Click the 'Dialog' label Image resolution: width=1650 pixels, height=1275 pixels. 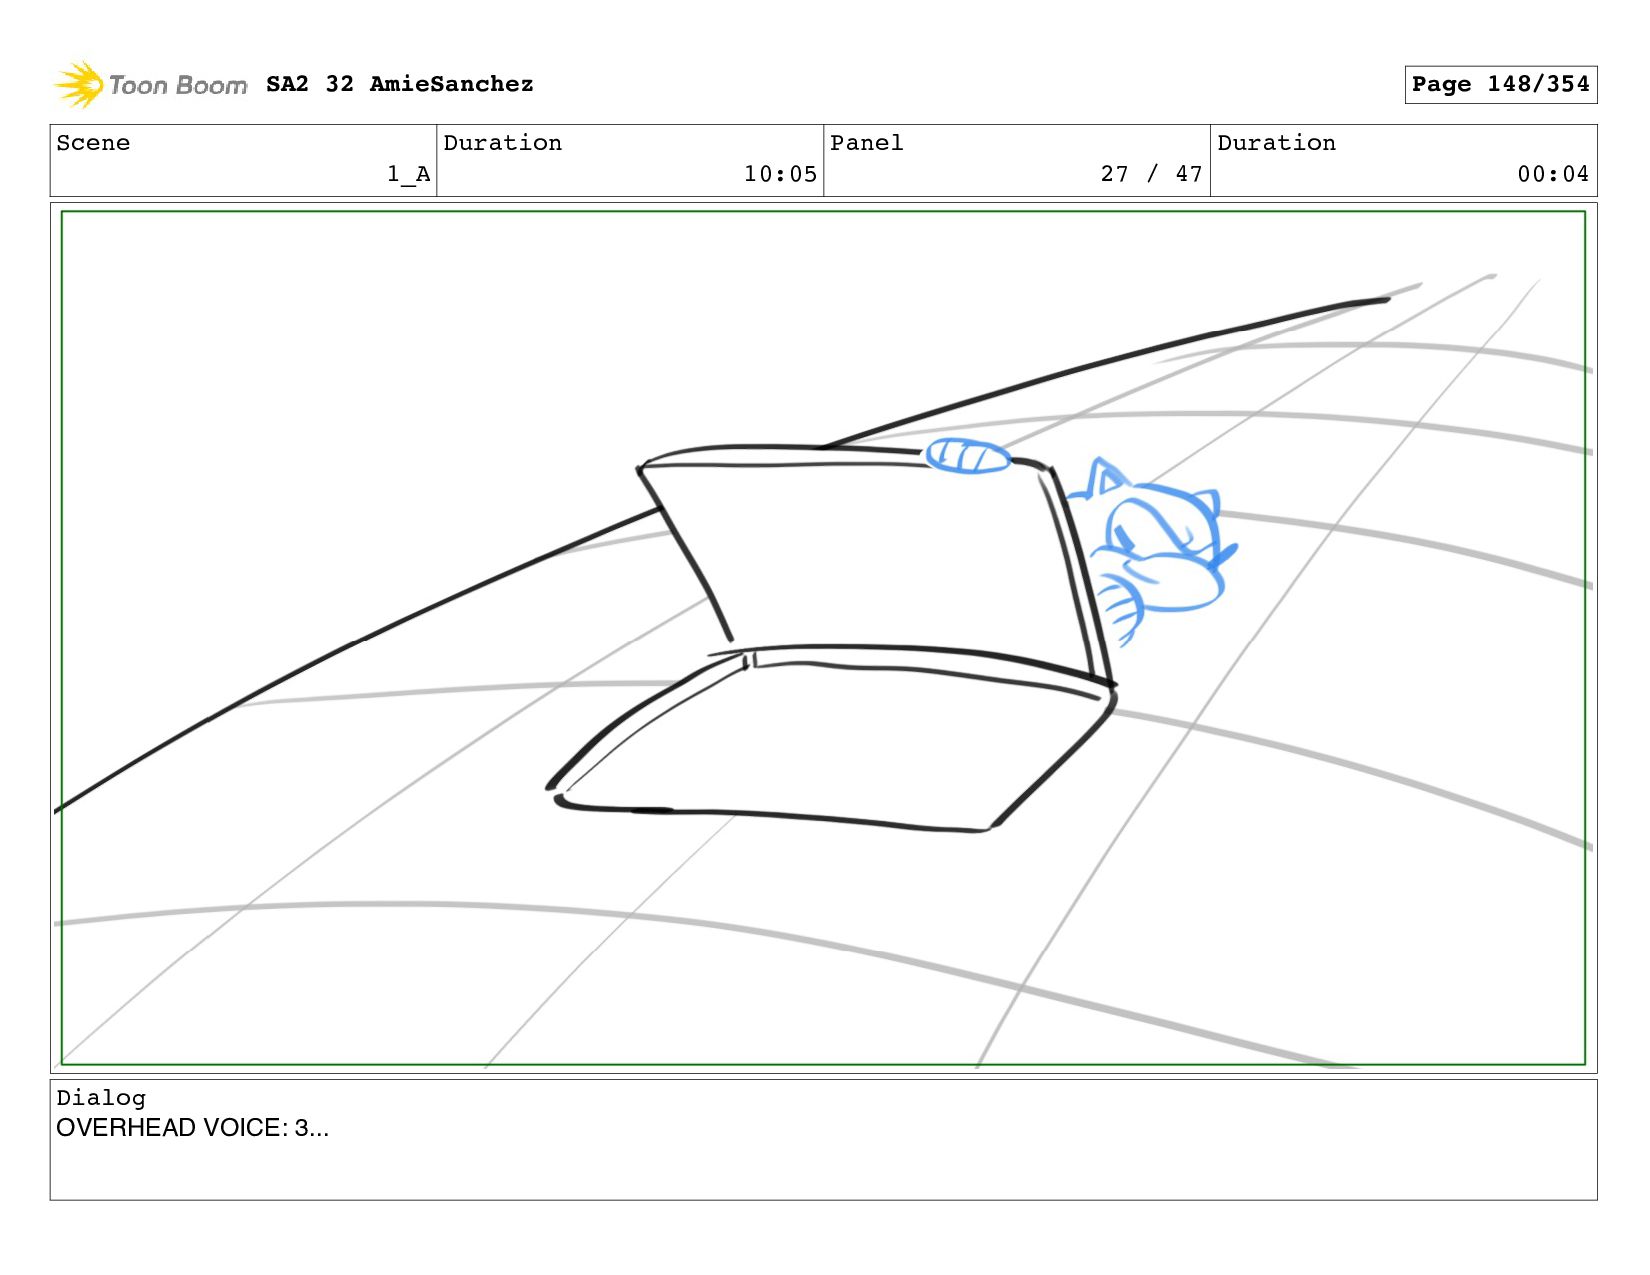pos(101,1098)
